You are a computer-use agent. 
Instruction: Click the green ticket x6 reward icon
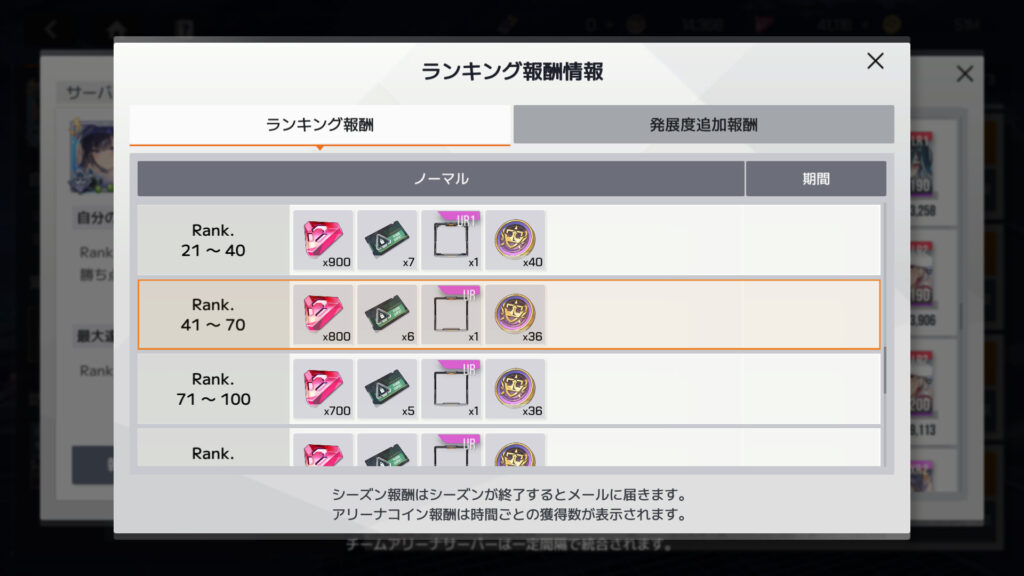[x=387, y=314]
